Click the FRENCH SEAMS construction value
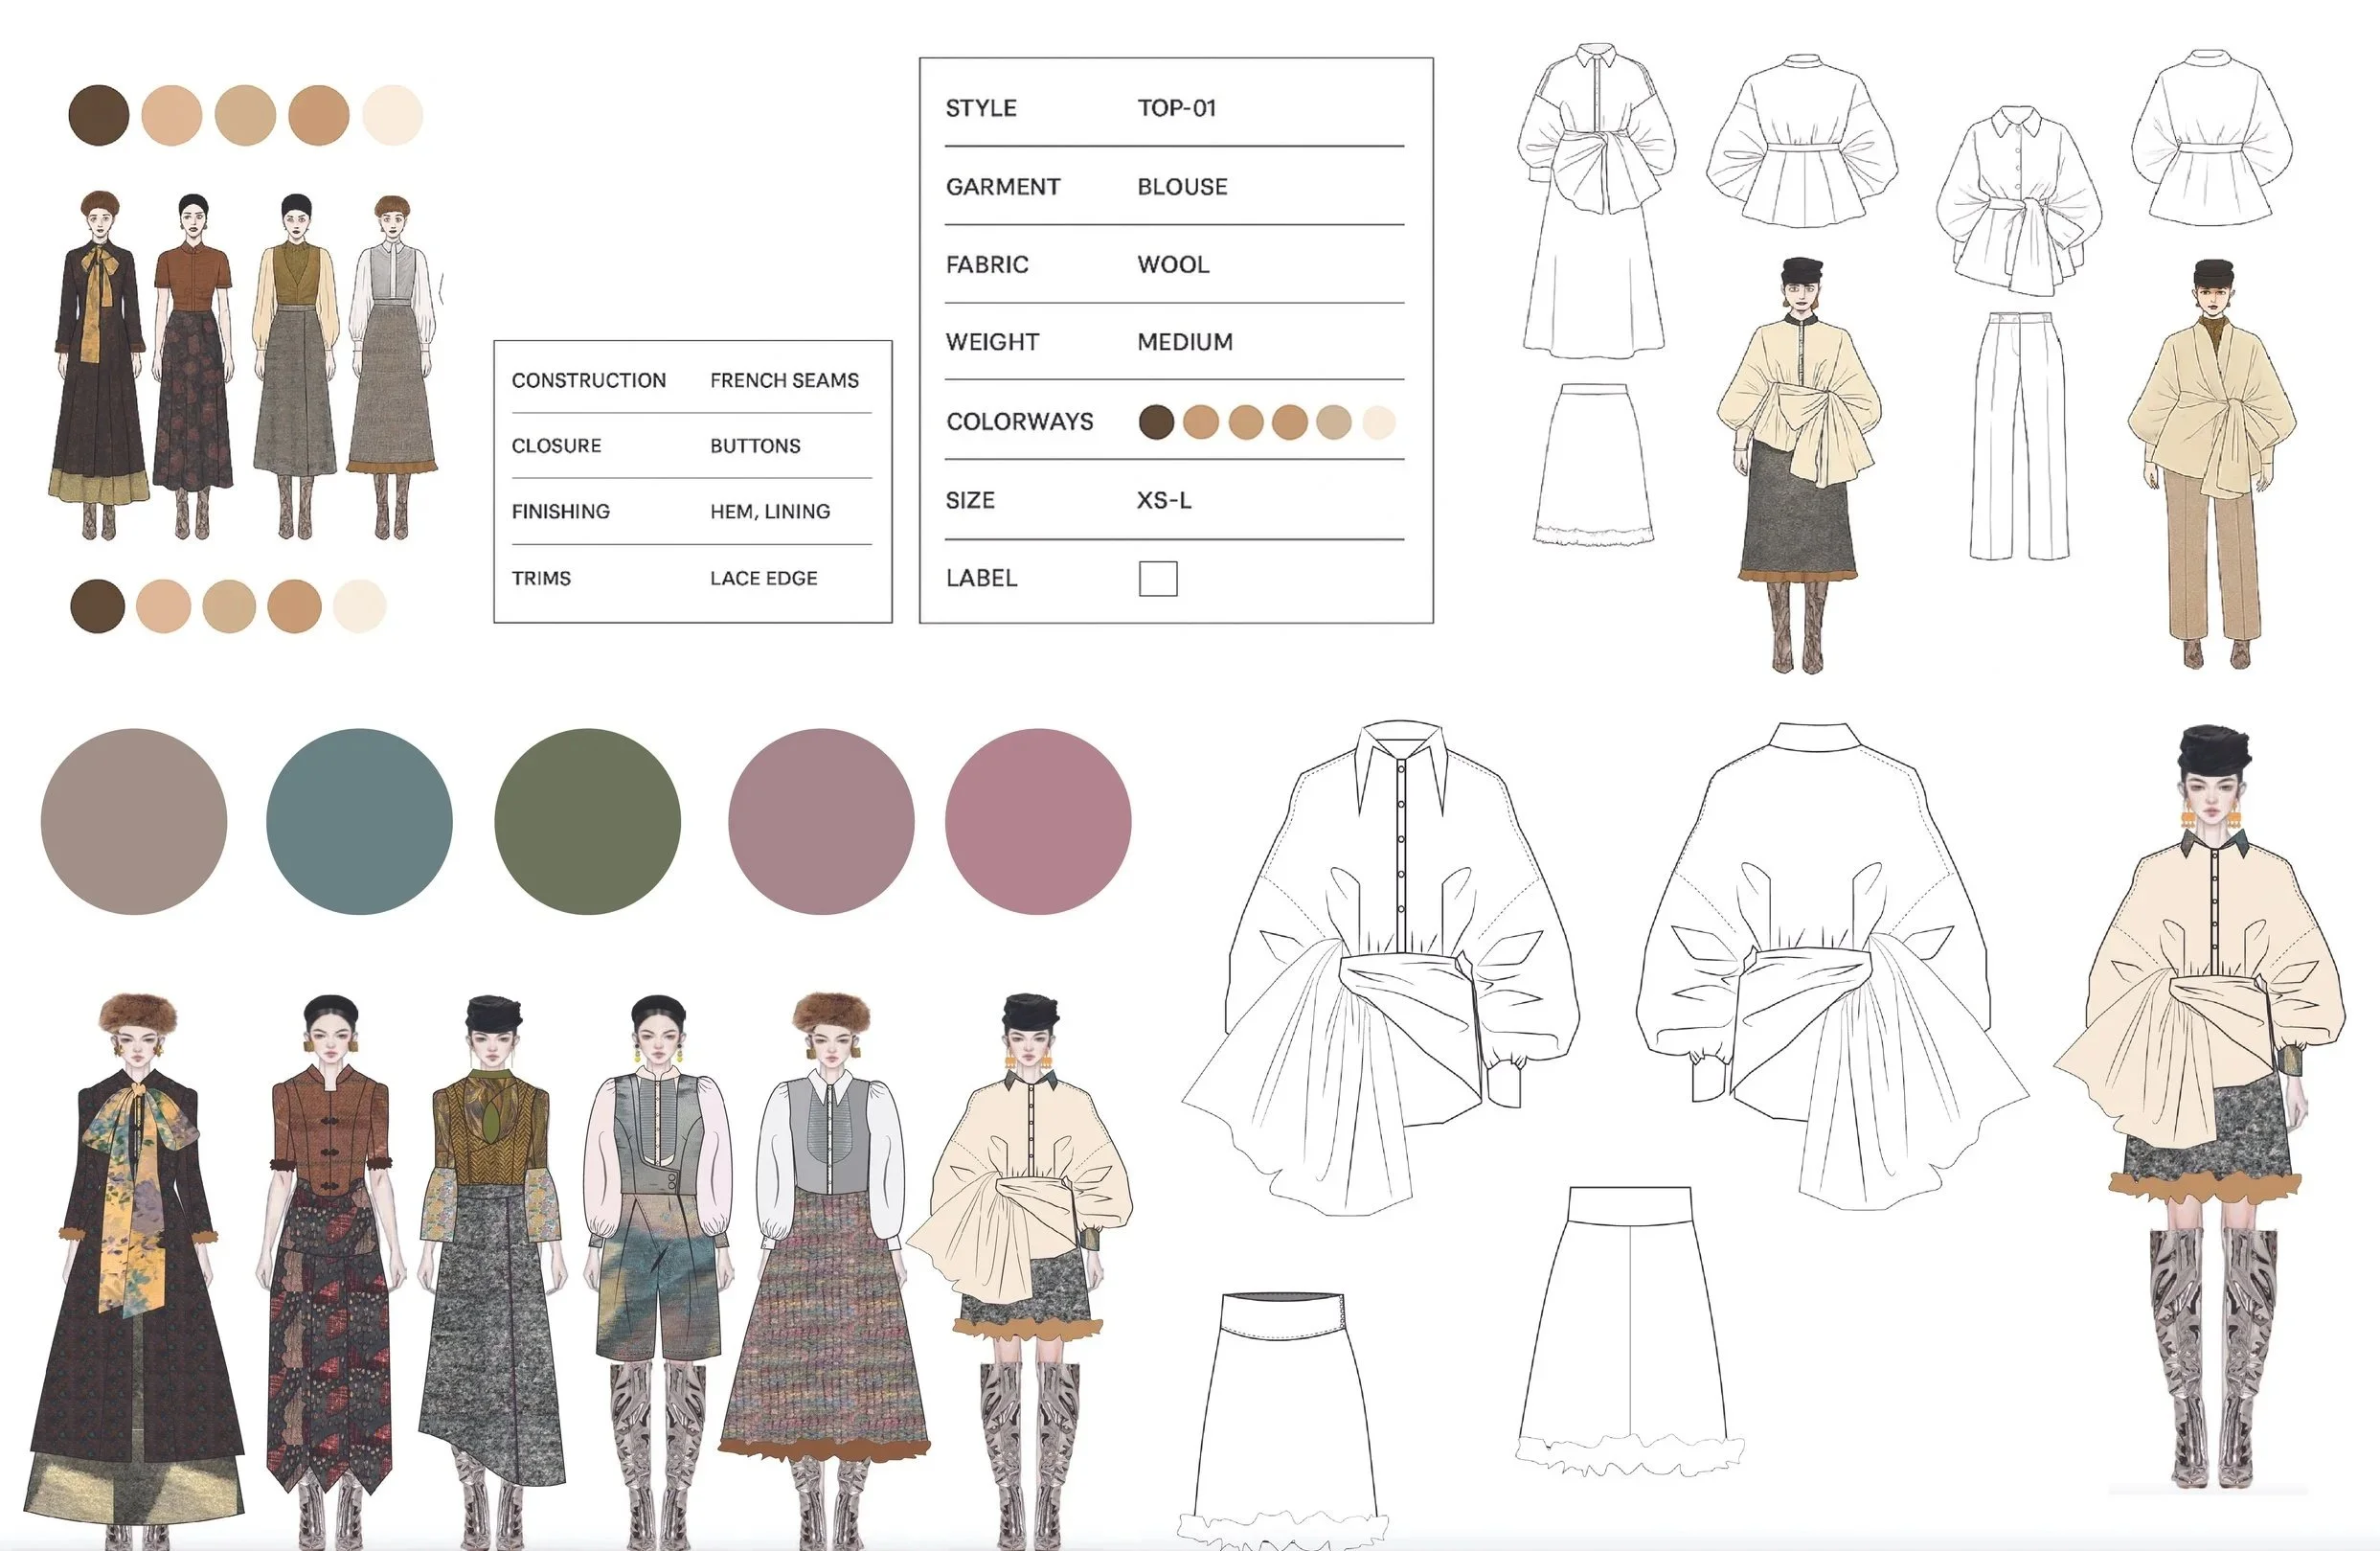Screen dimensions: 2380x1551 [784, 381]
